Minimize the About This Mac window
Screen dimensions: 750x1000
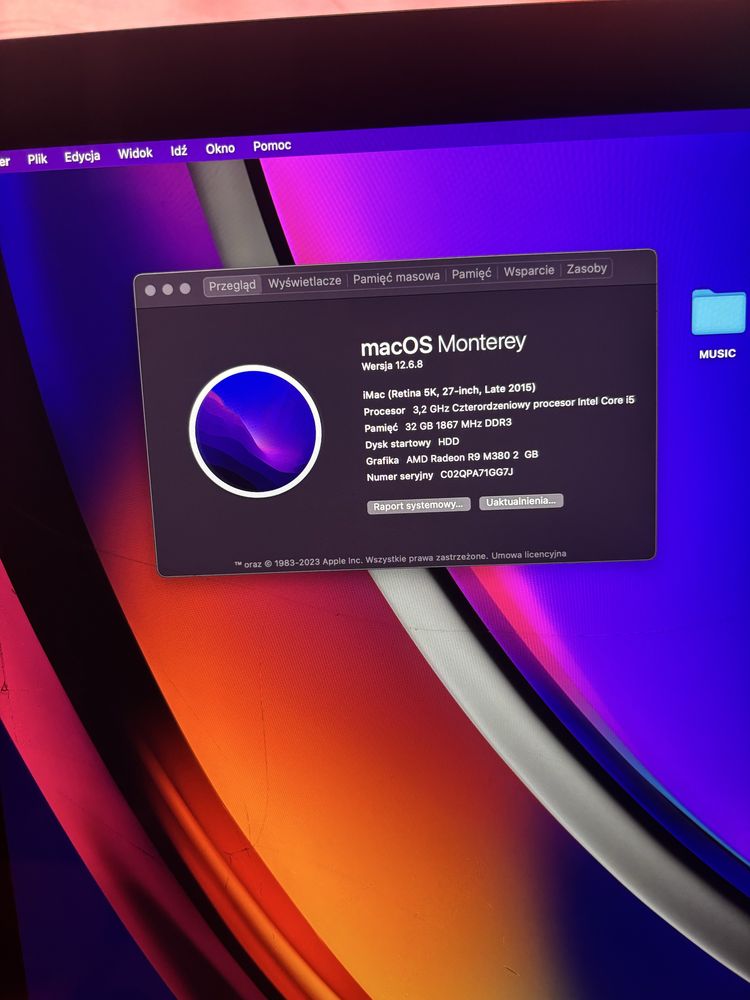click(168, 290)
